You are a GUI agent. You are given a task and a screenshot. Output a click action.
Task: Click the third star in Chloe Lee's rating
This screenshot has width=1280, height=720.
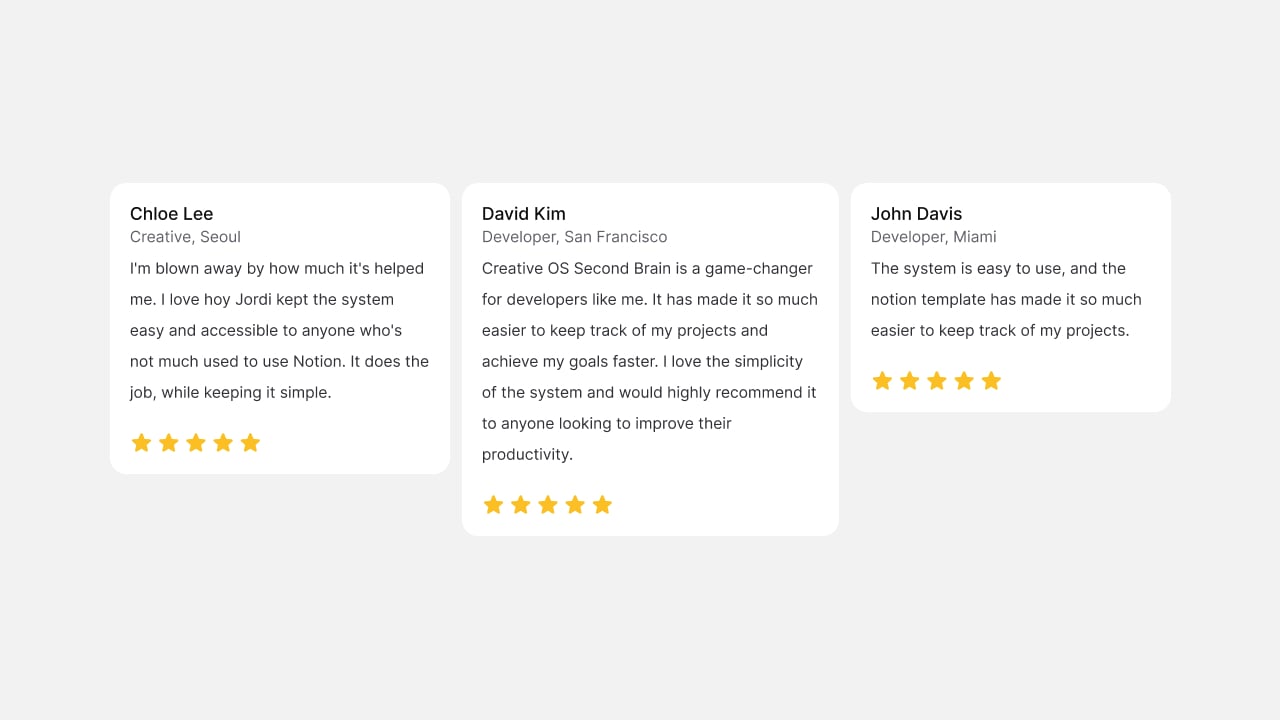click(x=196, y=442)
